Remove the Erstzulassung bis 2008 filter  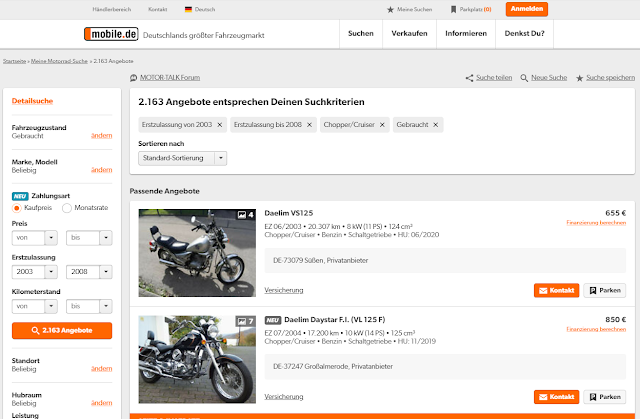coord(309,125)
